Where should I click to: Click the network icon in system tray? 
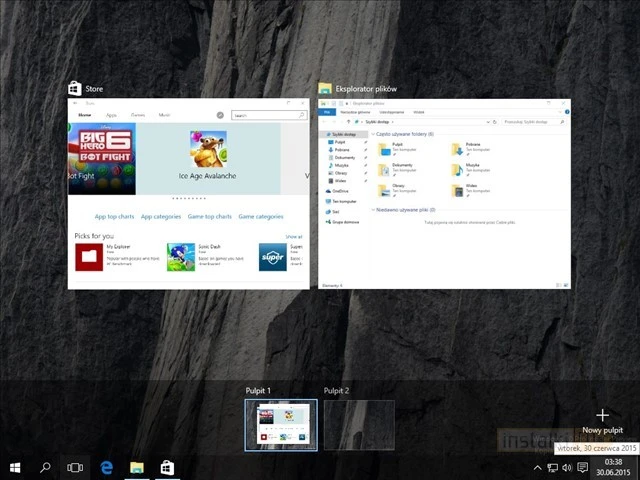point(552,467)
